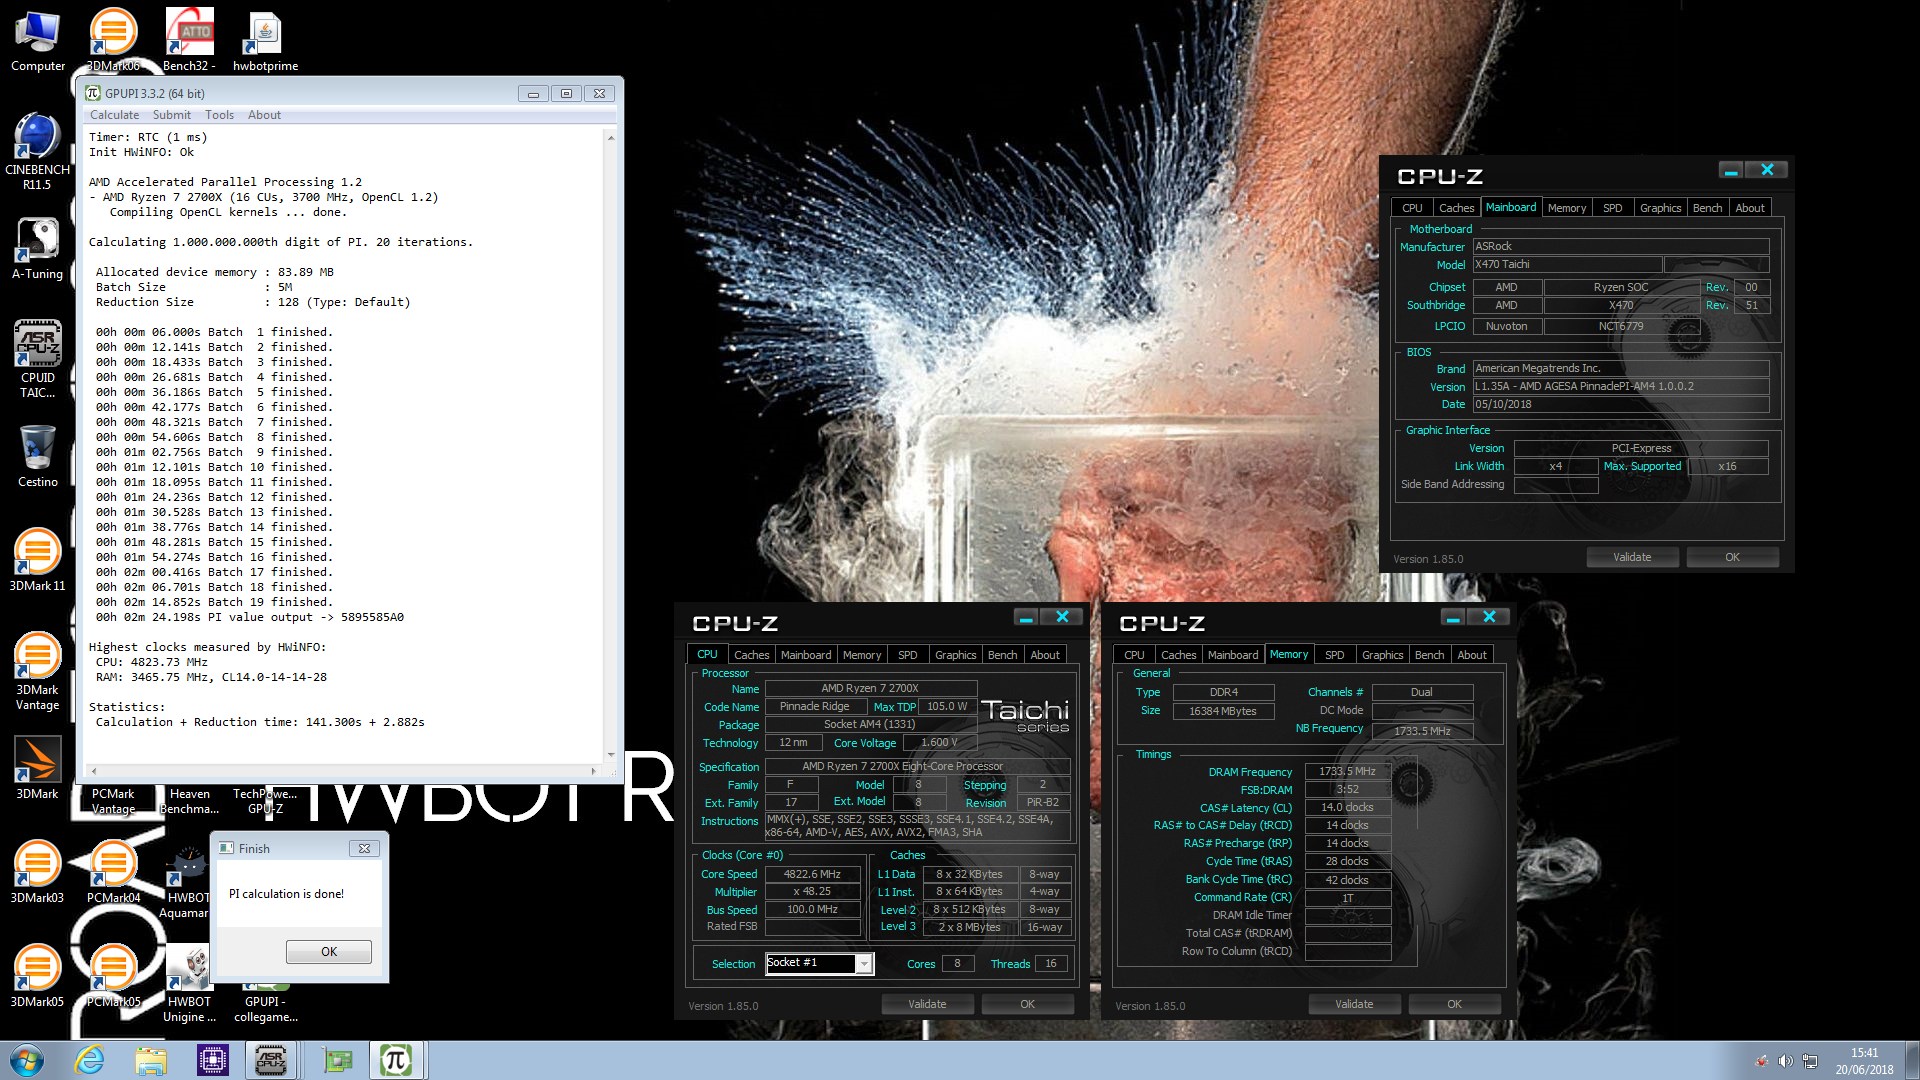The image size is (1920, 1080).
Task: Switch to Caches tab in CPU-Z Mainboard window
Action: pyautogui.click(x=1456, y=208)
